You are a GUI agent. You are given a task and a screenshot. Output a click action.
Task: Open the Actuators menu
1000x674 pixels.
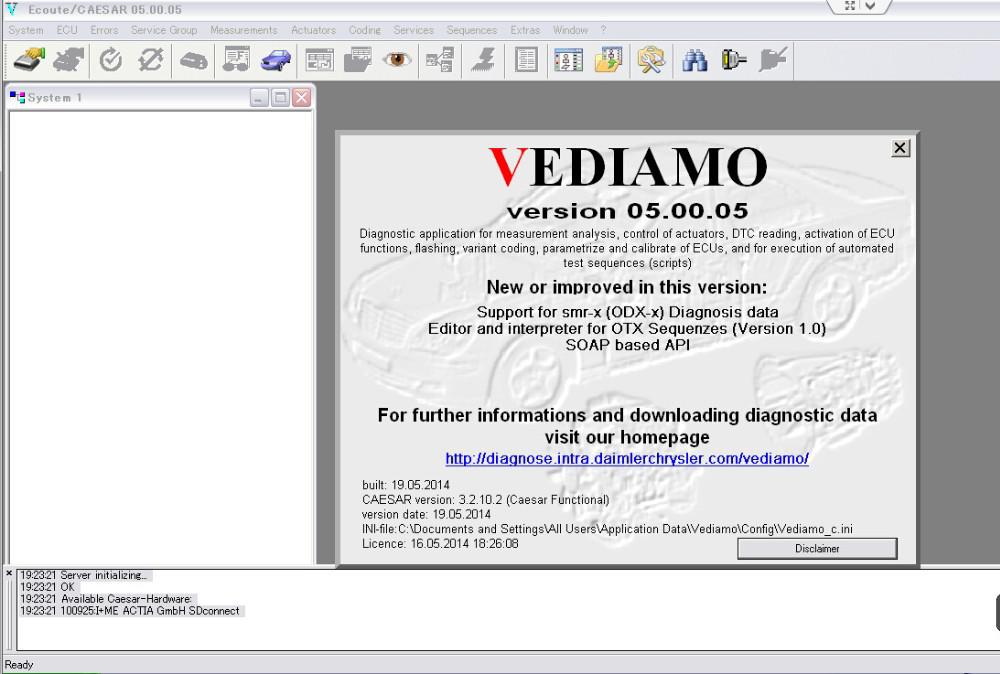[x=313, y=30]
